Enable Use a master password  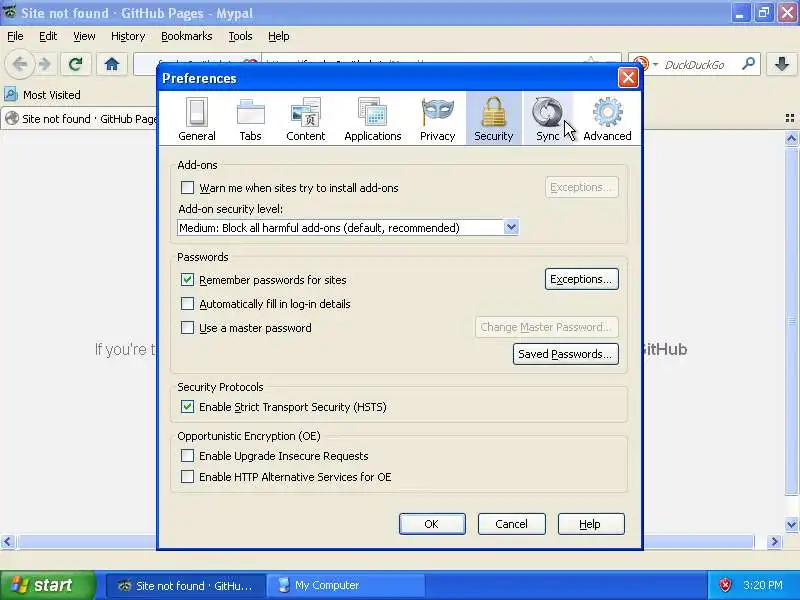[x=187, y=328]
